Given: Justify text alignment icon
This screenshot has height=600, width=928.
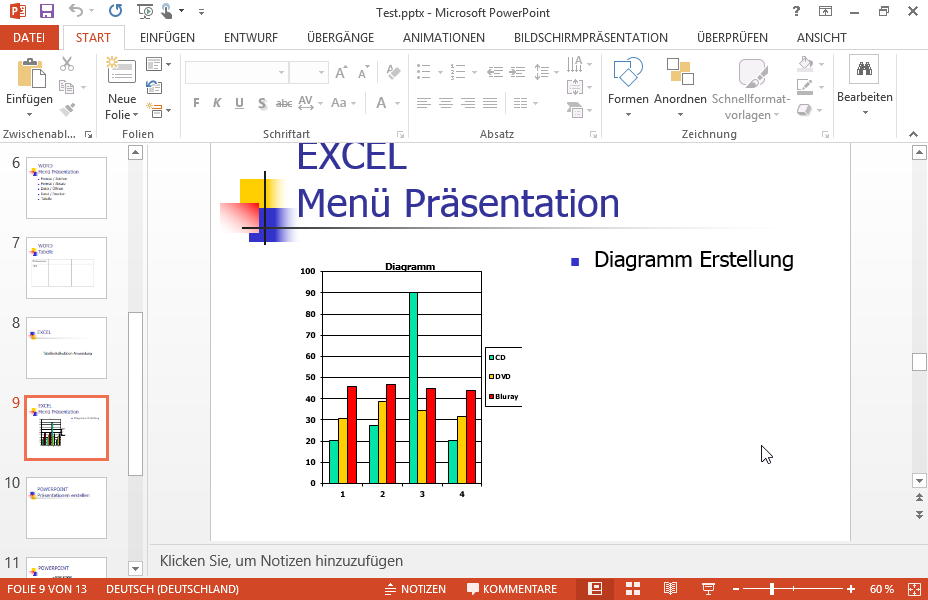Looking at the screenshot, I should [490, 103].
